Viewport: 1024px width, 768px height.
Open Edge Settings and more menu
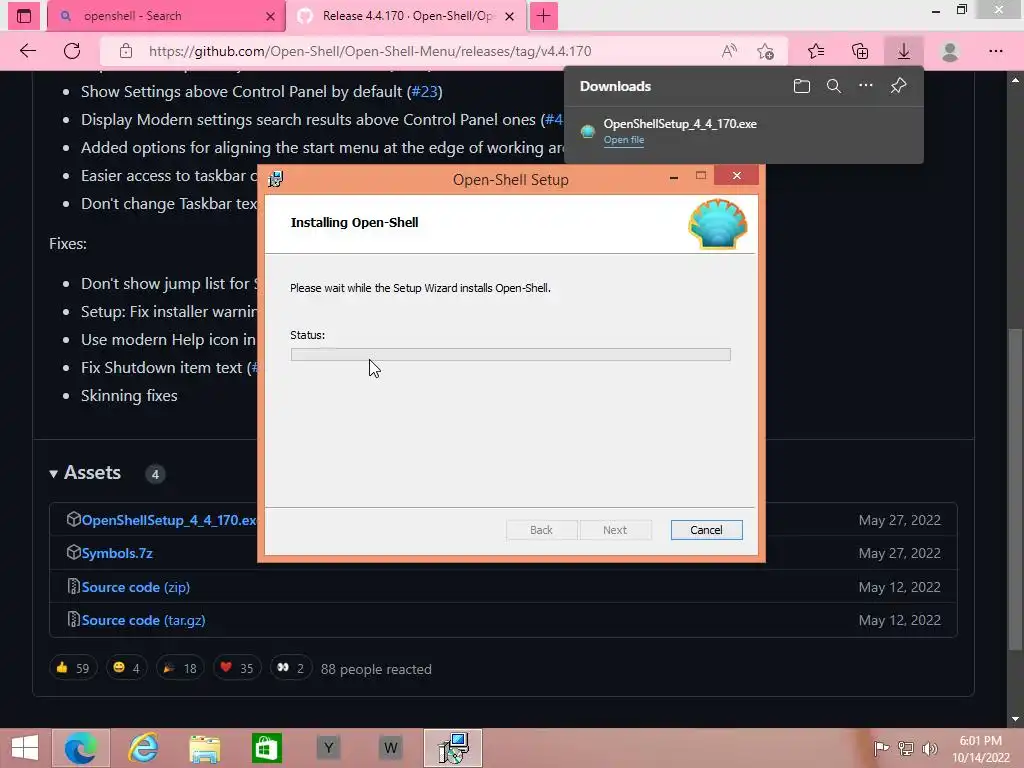pyautogui.click(x=995, y=51)
